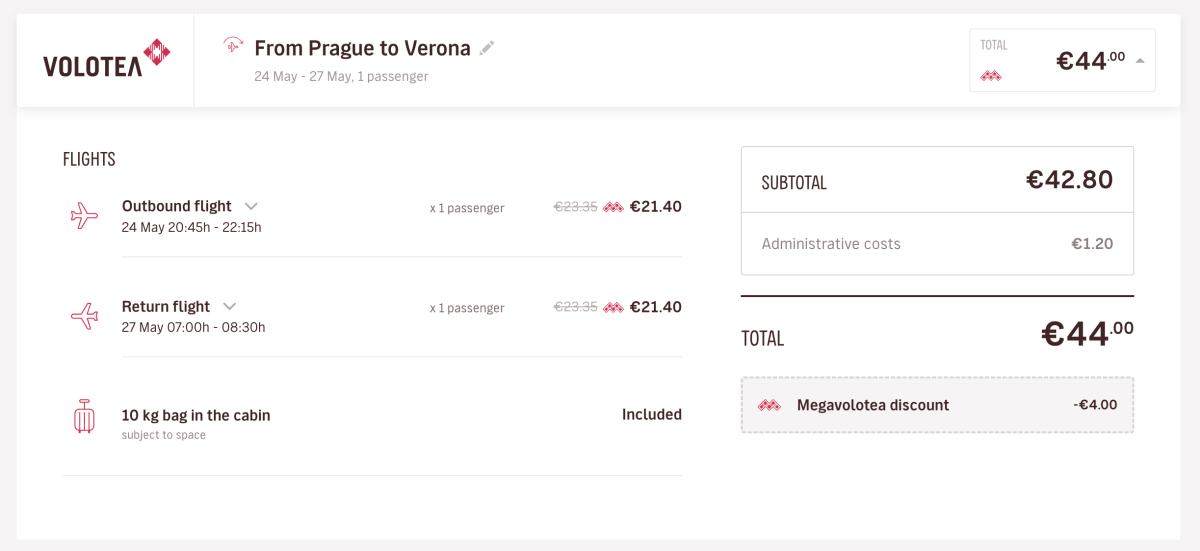This screenshot has width=1200, height=551.
Task: Click the cabin bag luggage icon
Action: pyautogui.click(x=84, y=416)
